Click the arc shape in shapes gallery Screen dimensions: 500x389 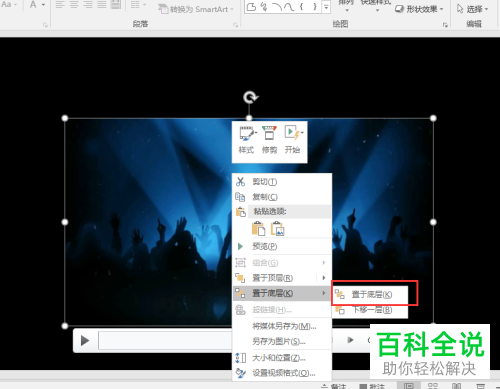pos(277,7)
